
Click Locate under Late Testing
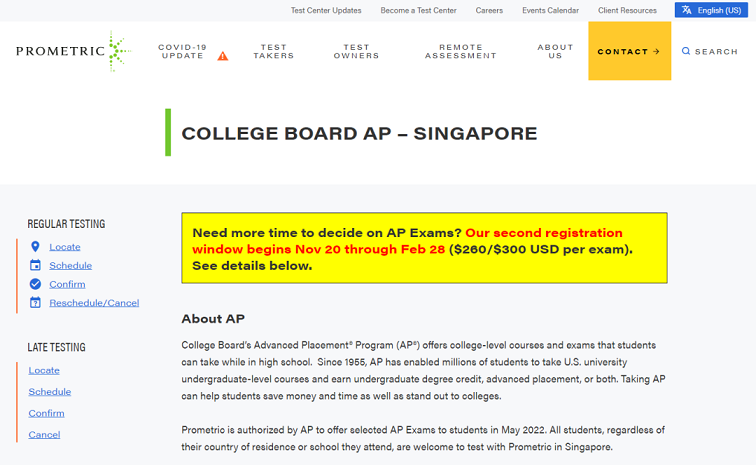pos(44,370)
